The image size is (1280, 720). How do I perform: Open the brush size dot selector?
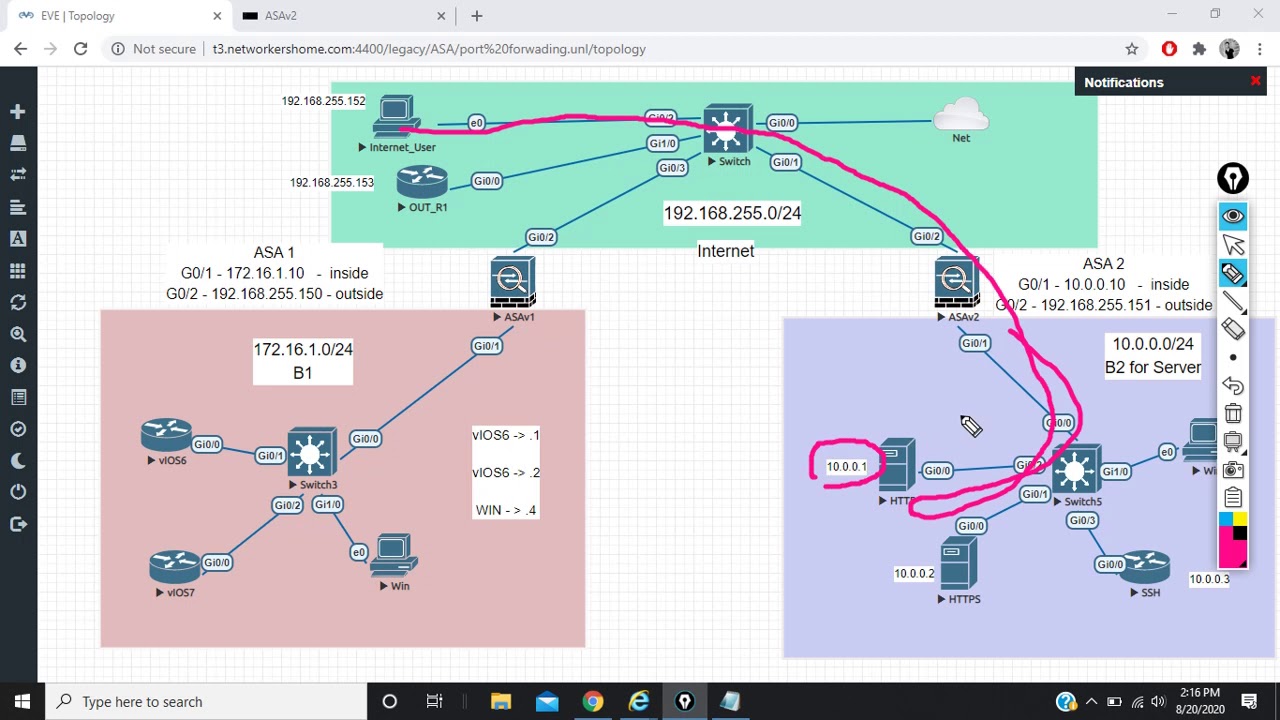click(1233, 357)
